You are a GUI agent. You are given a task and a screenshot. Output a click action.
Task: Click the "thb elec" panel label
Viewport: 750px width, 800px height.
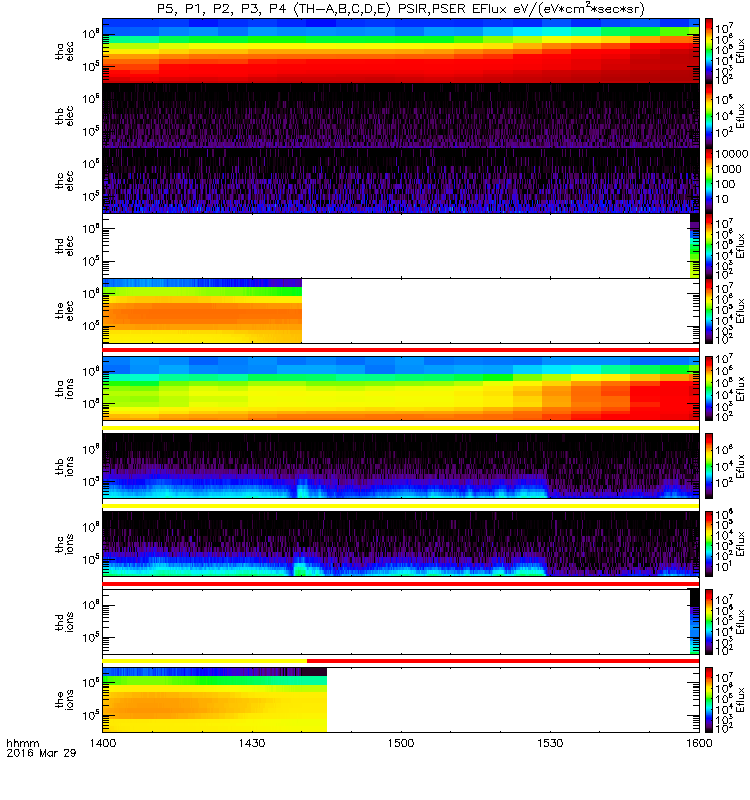(x=64, y=116)
